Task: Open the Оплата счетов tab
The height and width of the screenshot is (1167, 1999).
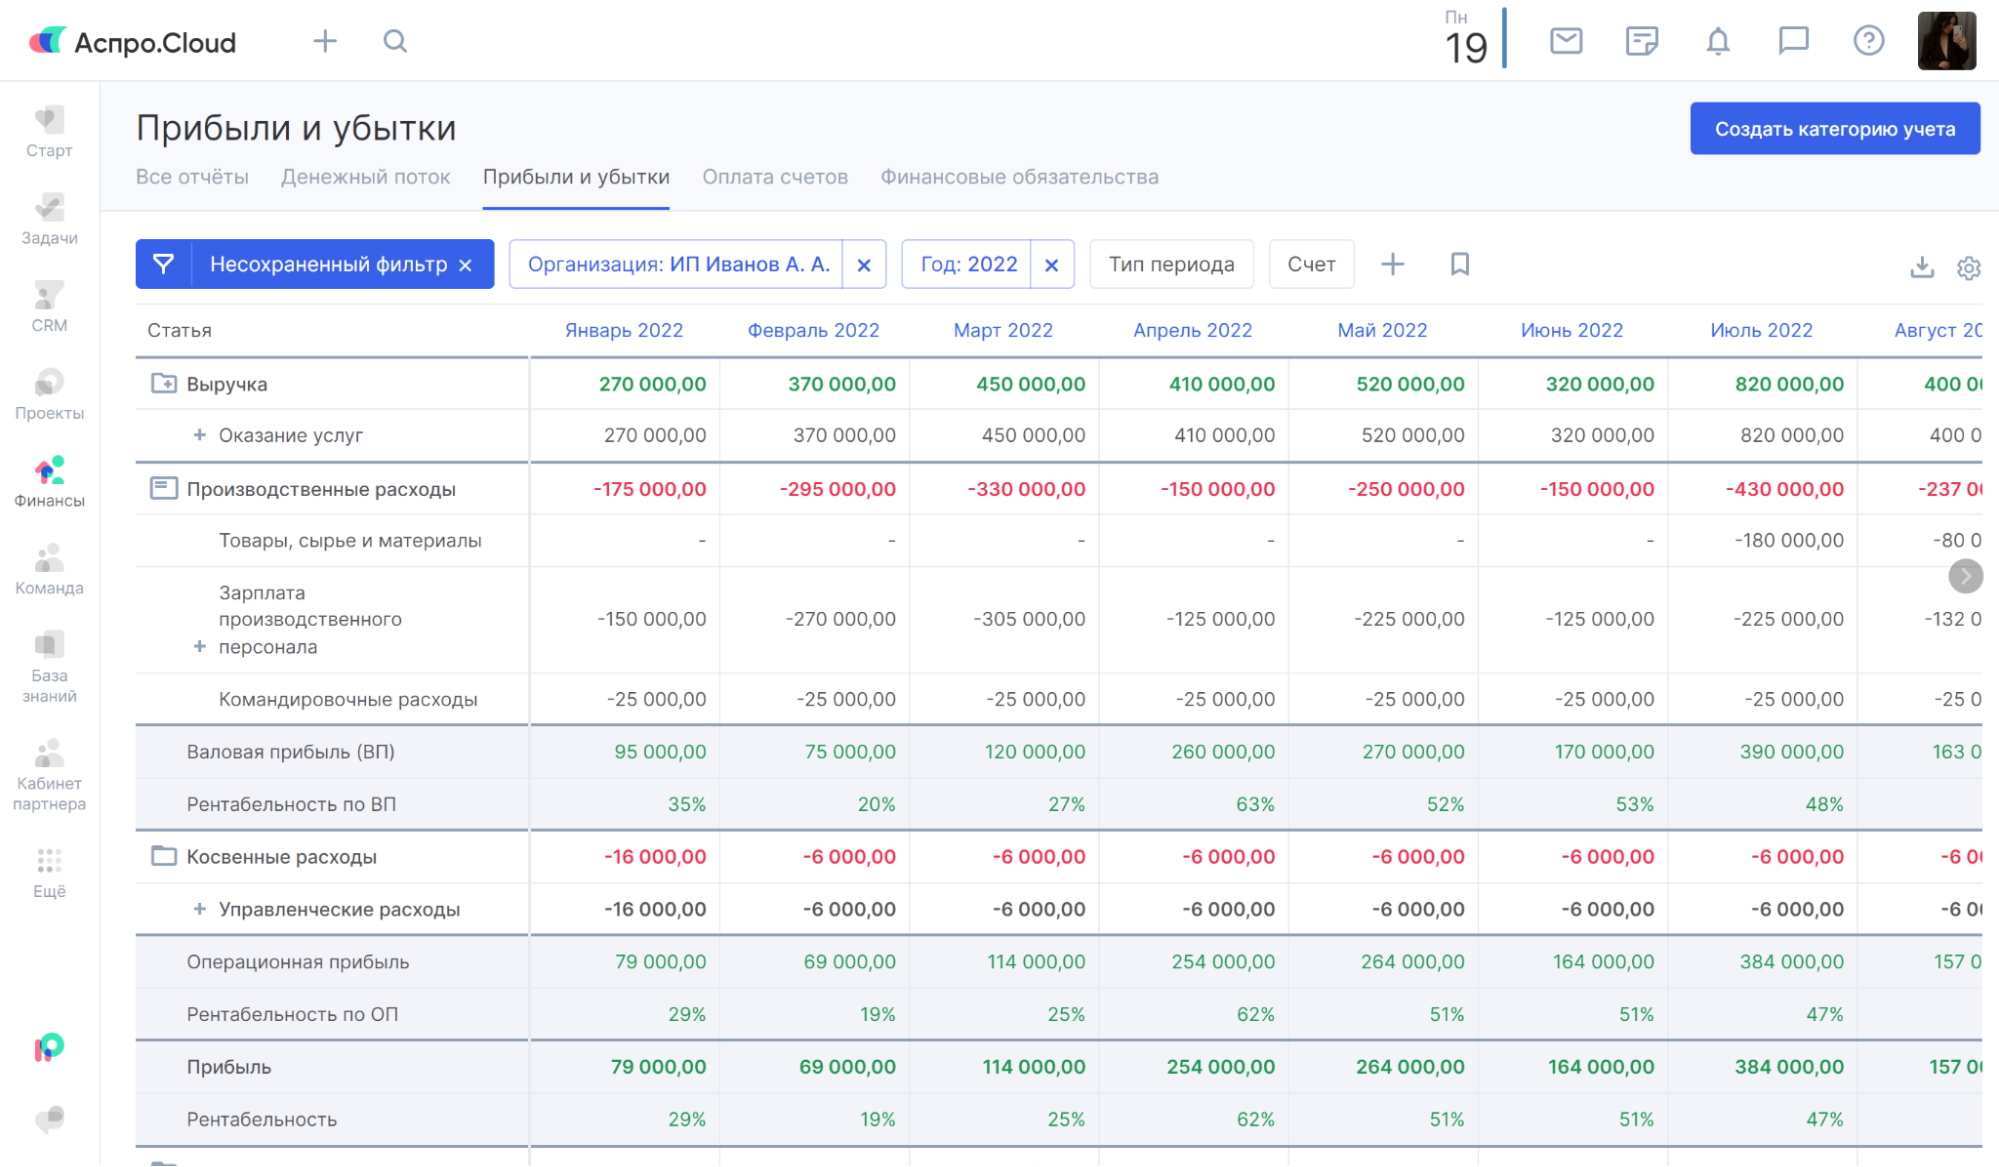Action: pos(774,177)
